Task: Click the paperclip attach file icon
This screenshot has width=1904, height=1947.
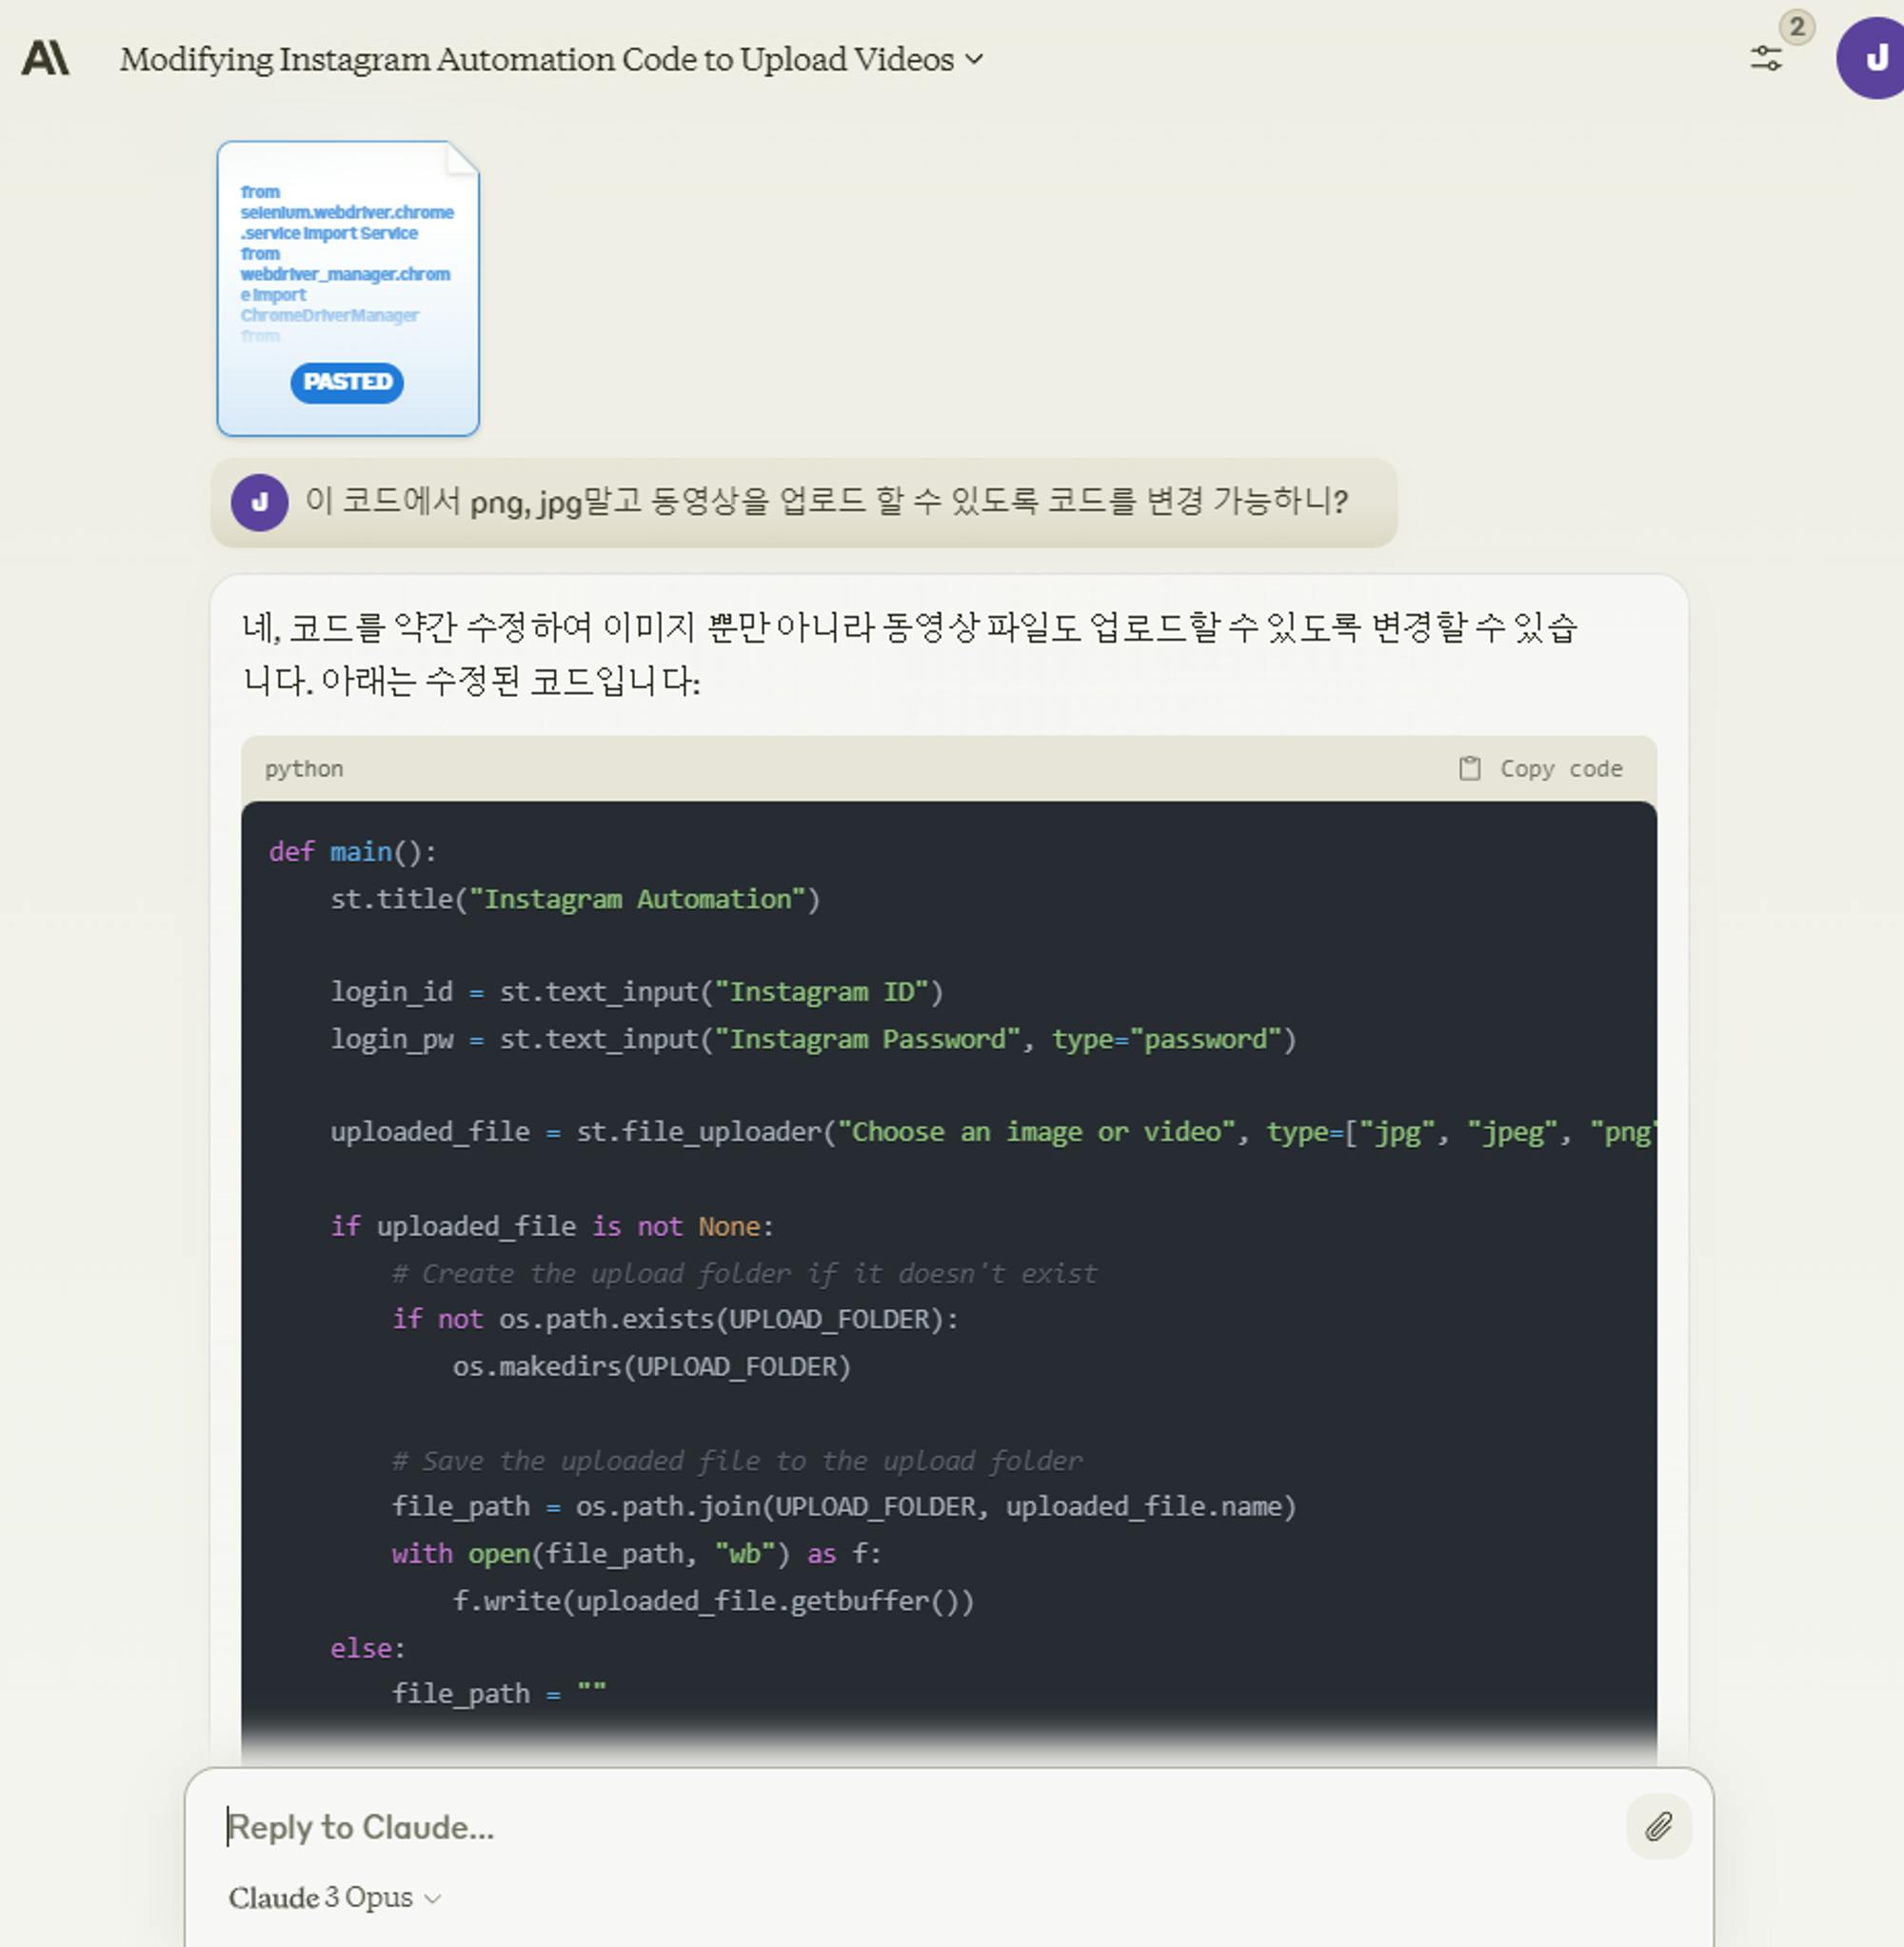Action: coord(1658,1826)
